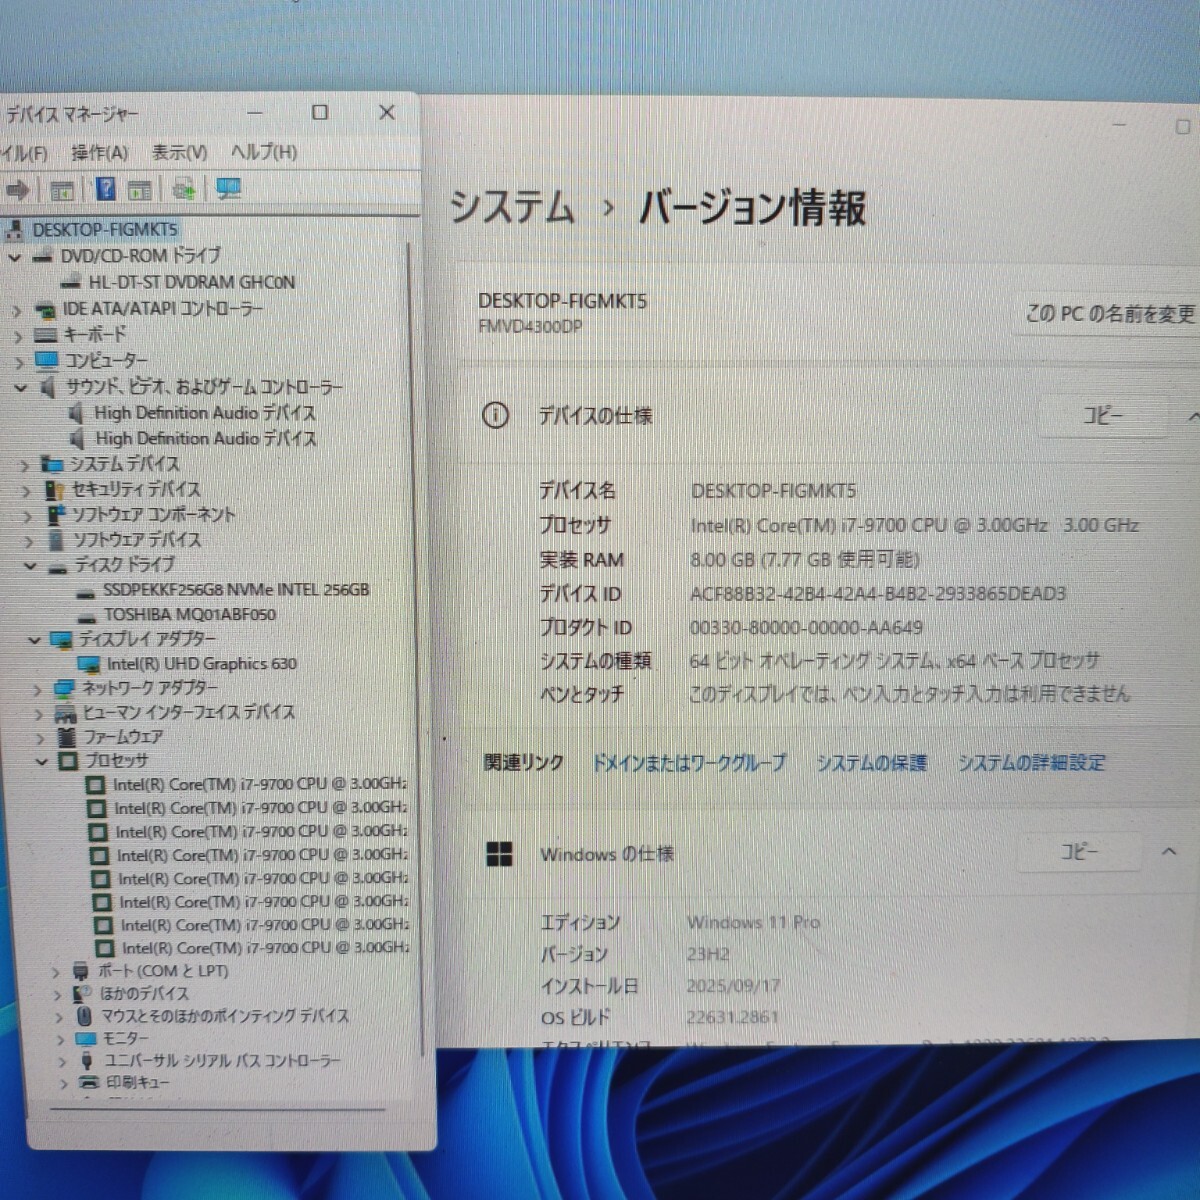Click the print queue printer icon

pyautogui.click(x=89, y=1082)
